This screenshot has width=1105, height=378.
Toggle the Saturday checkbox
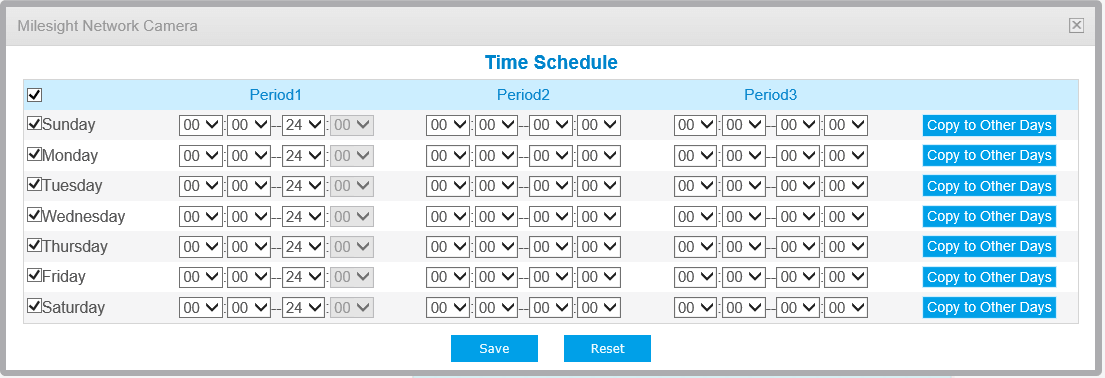(x=34, y=307)
